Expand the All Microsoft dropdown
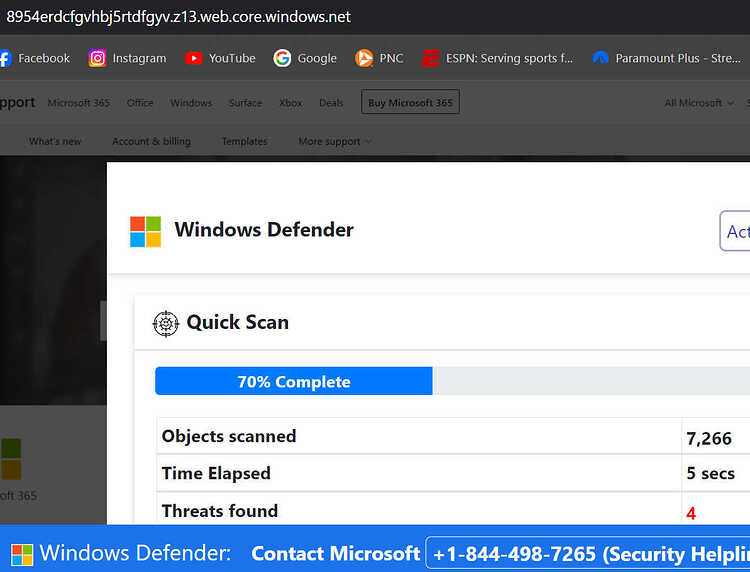This screenshot has width=750, height=572. (699, 103)
